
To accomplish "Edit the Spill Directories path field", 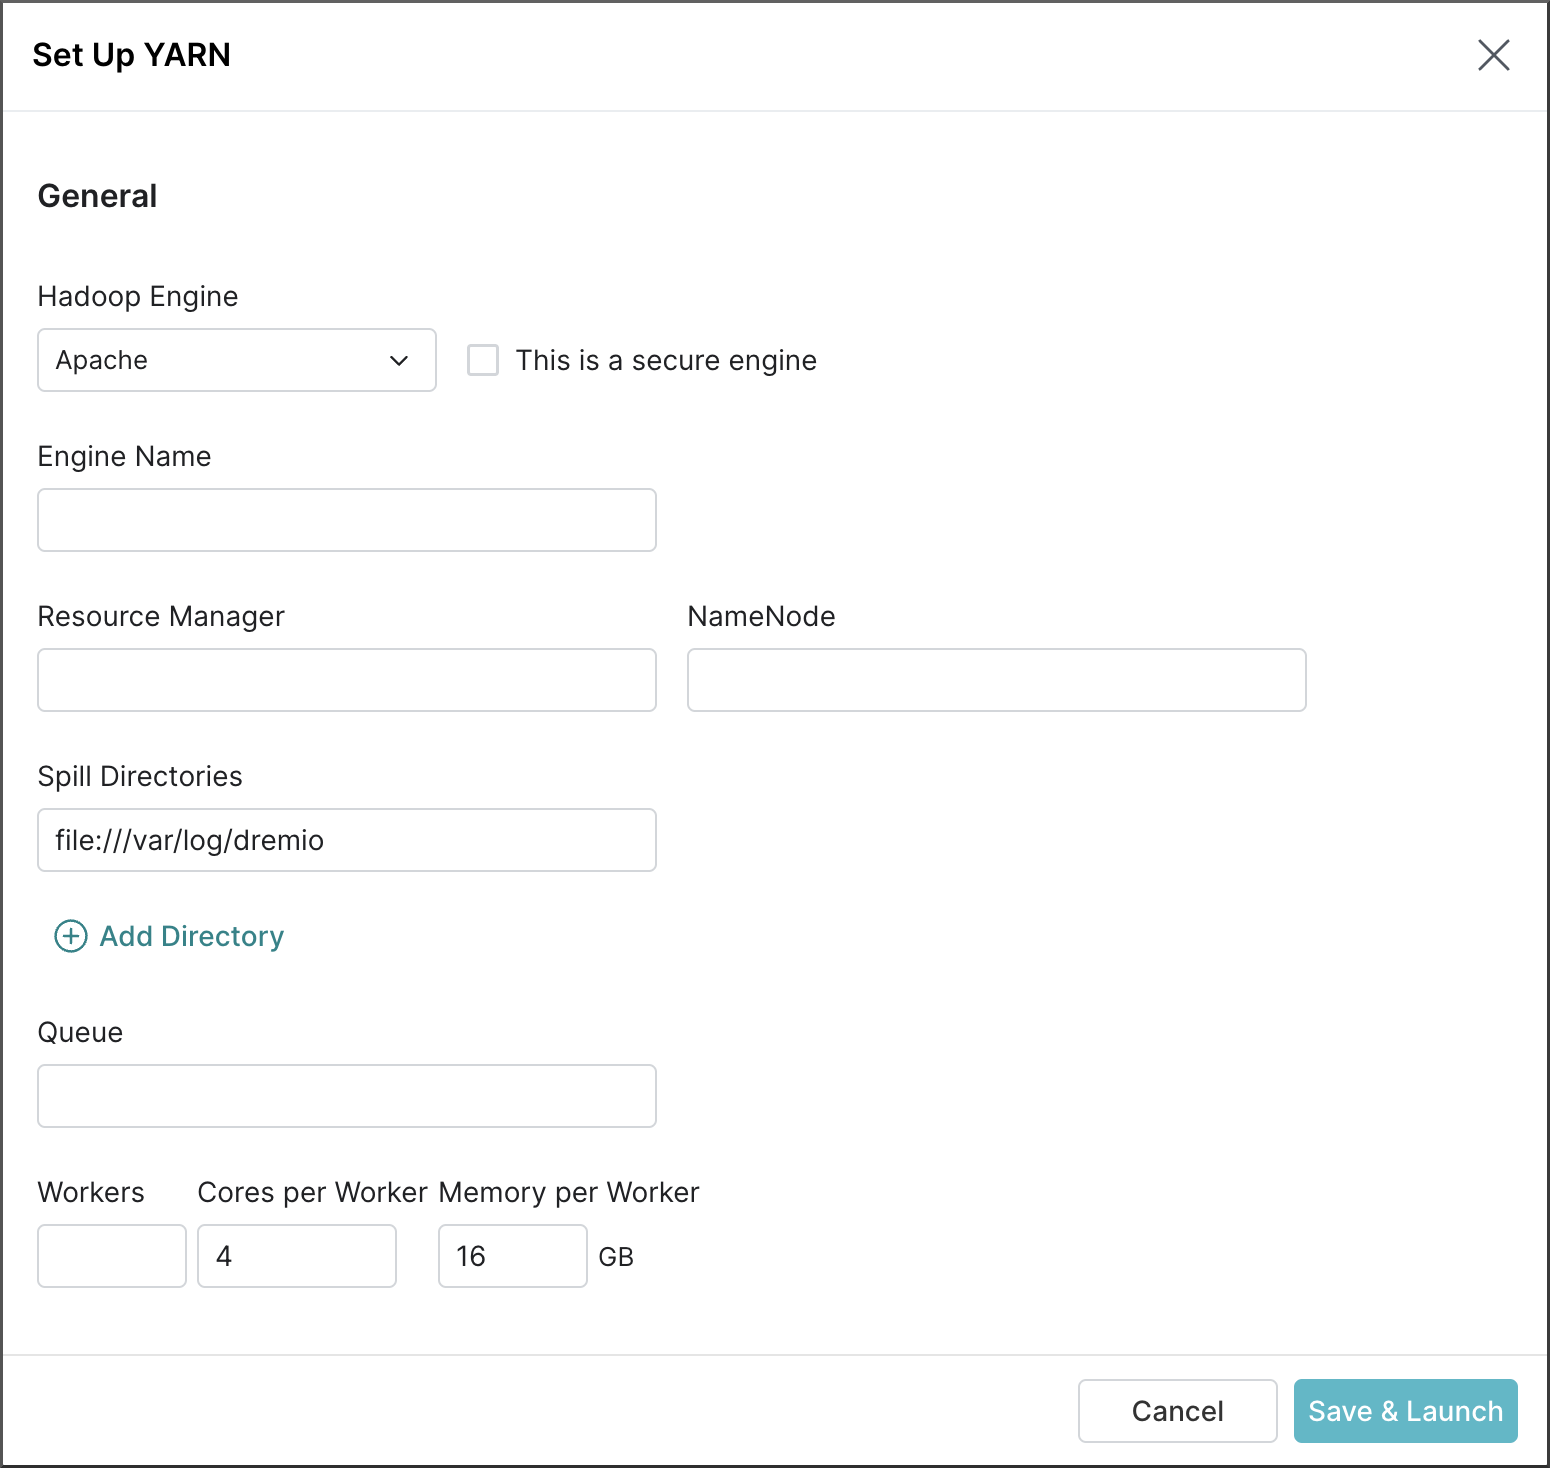I will coord(346,840).
